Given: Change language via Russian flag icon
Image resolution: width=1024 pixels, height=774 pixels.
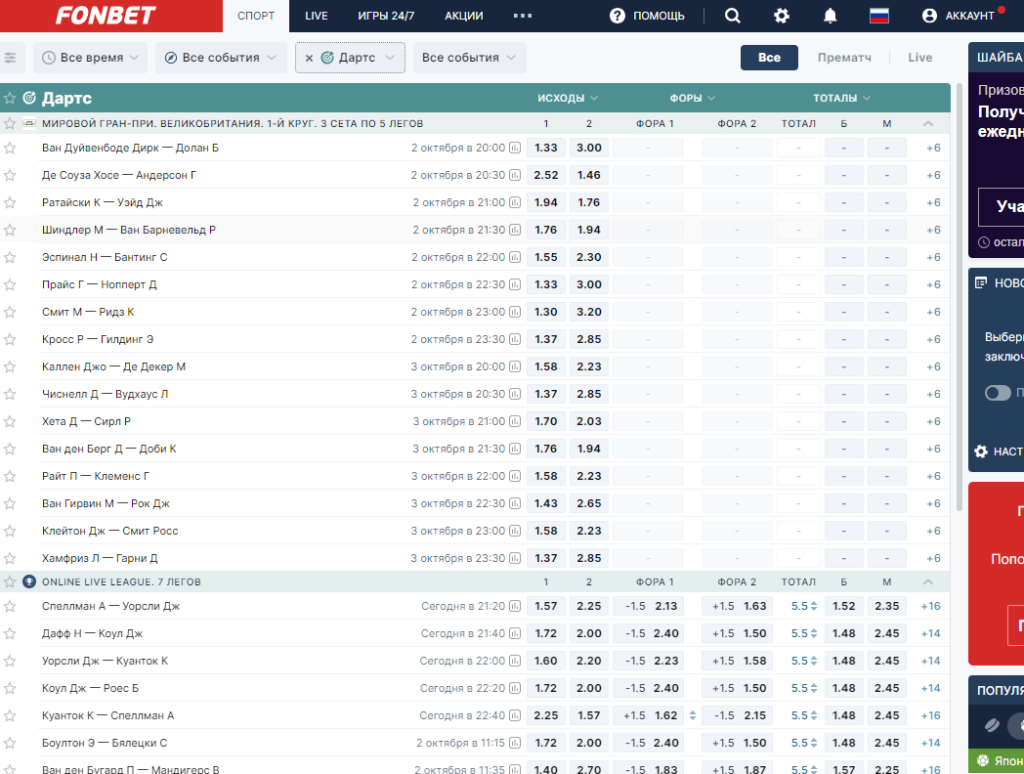Looking at the screenshot, I should point(879,16).
